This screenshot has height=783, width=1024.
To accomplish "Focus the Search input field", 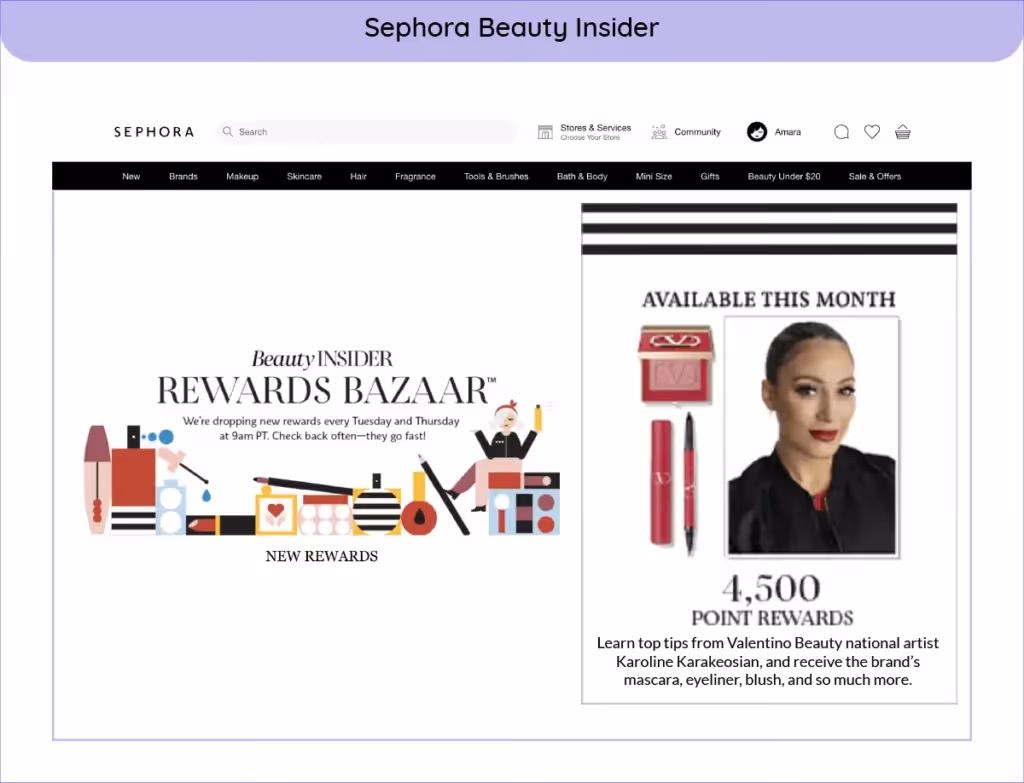I will coord(367,131).
